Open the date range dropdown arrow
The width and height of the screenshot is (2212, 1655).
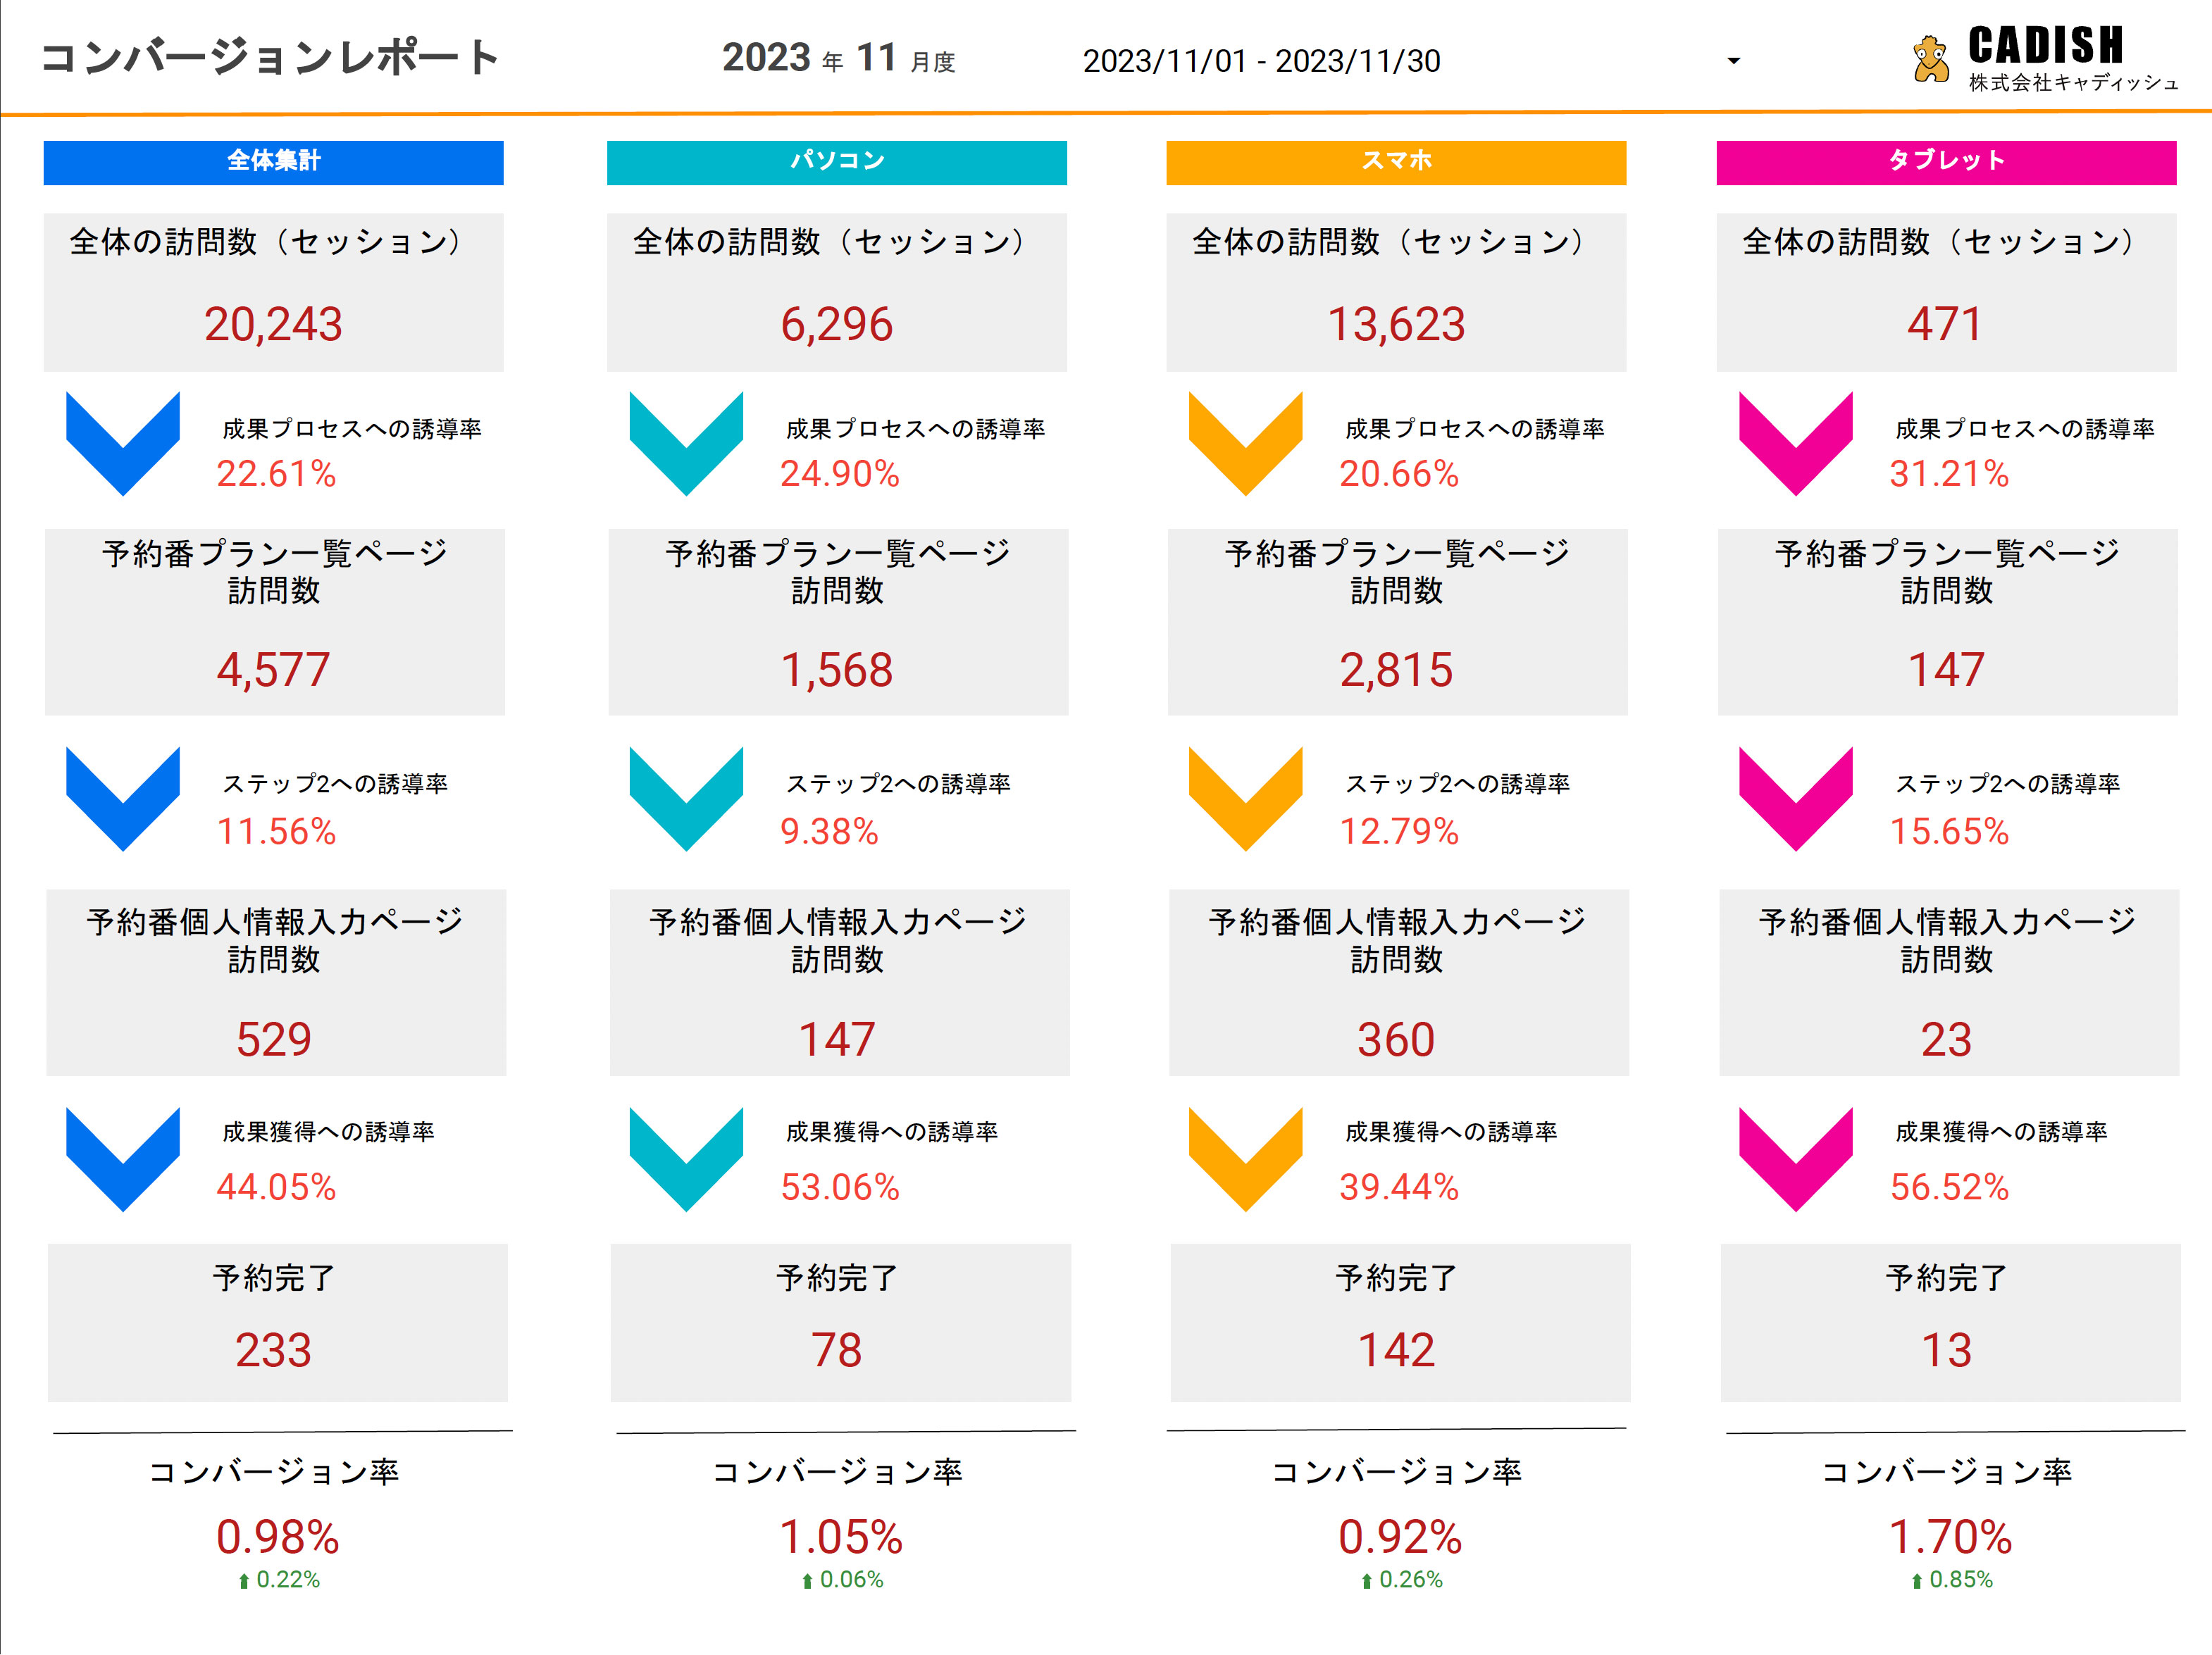pos(1733,61)
